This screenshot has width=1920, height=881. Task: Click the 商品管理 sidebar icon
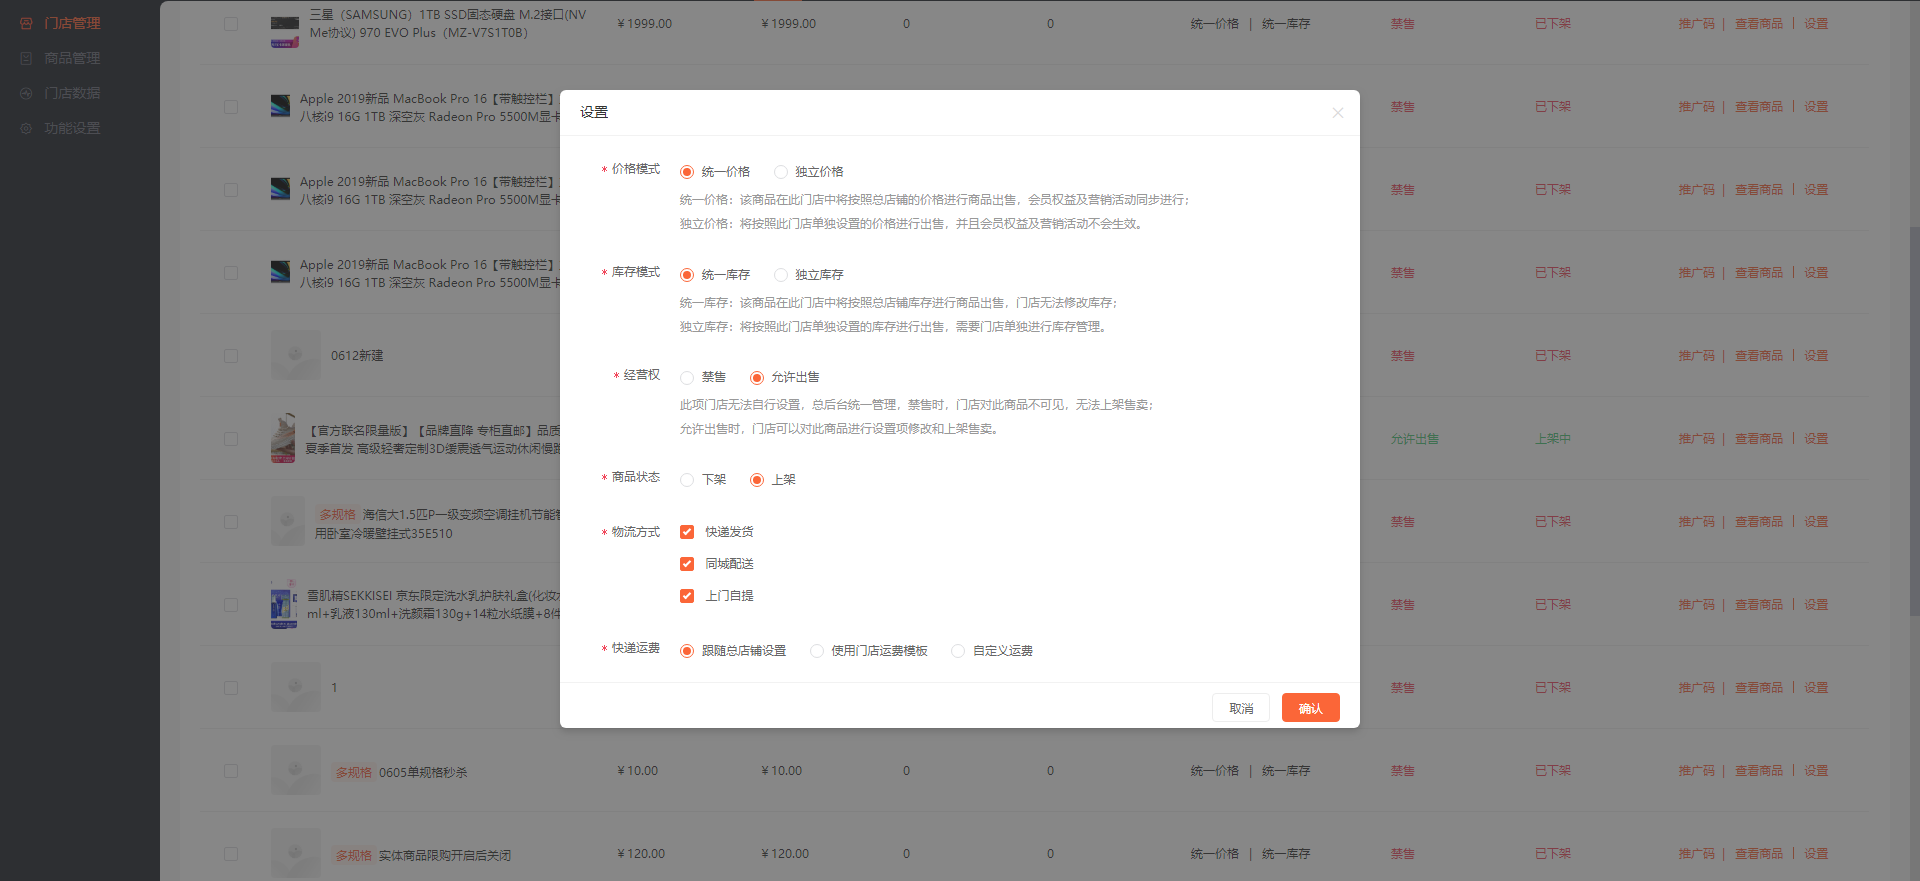(26, 58)
